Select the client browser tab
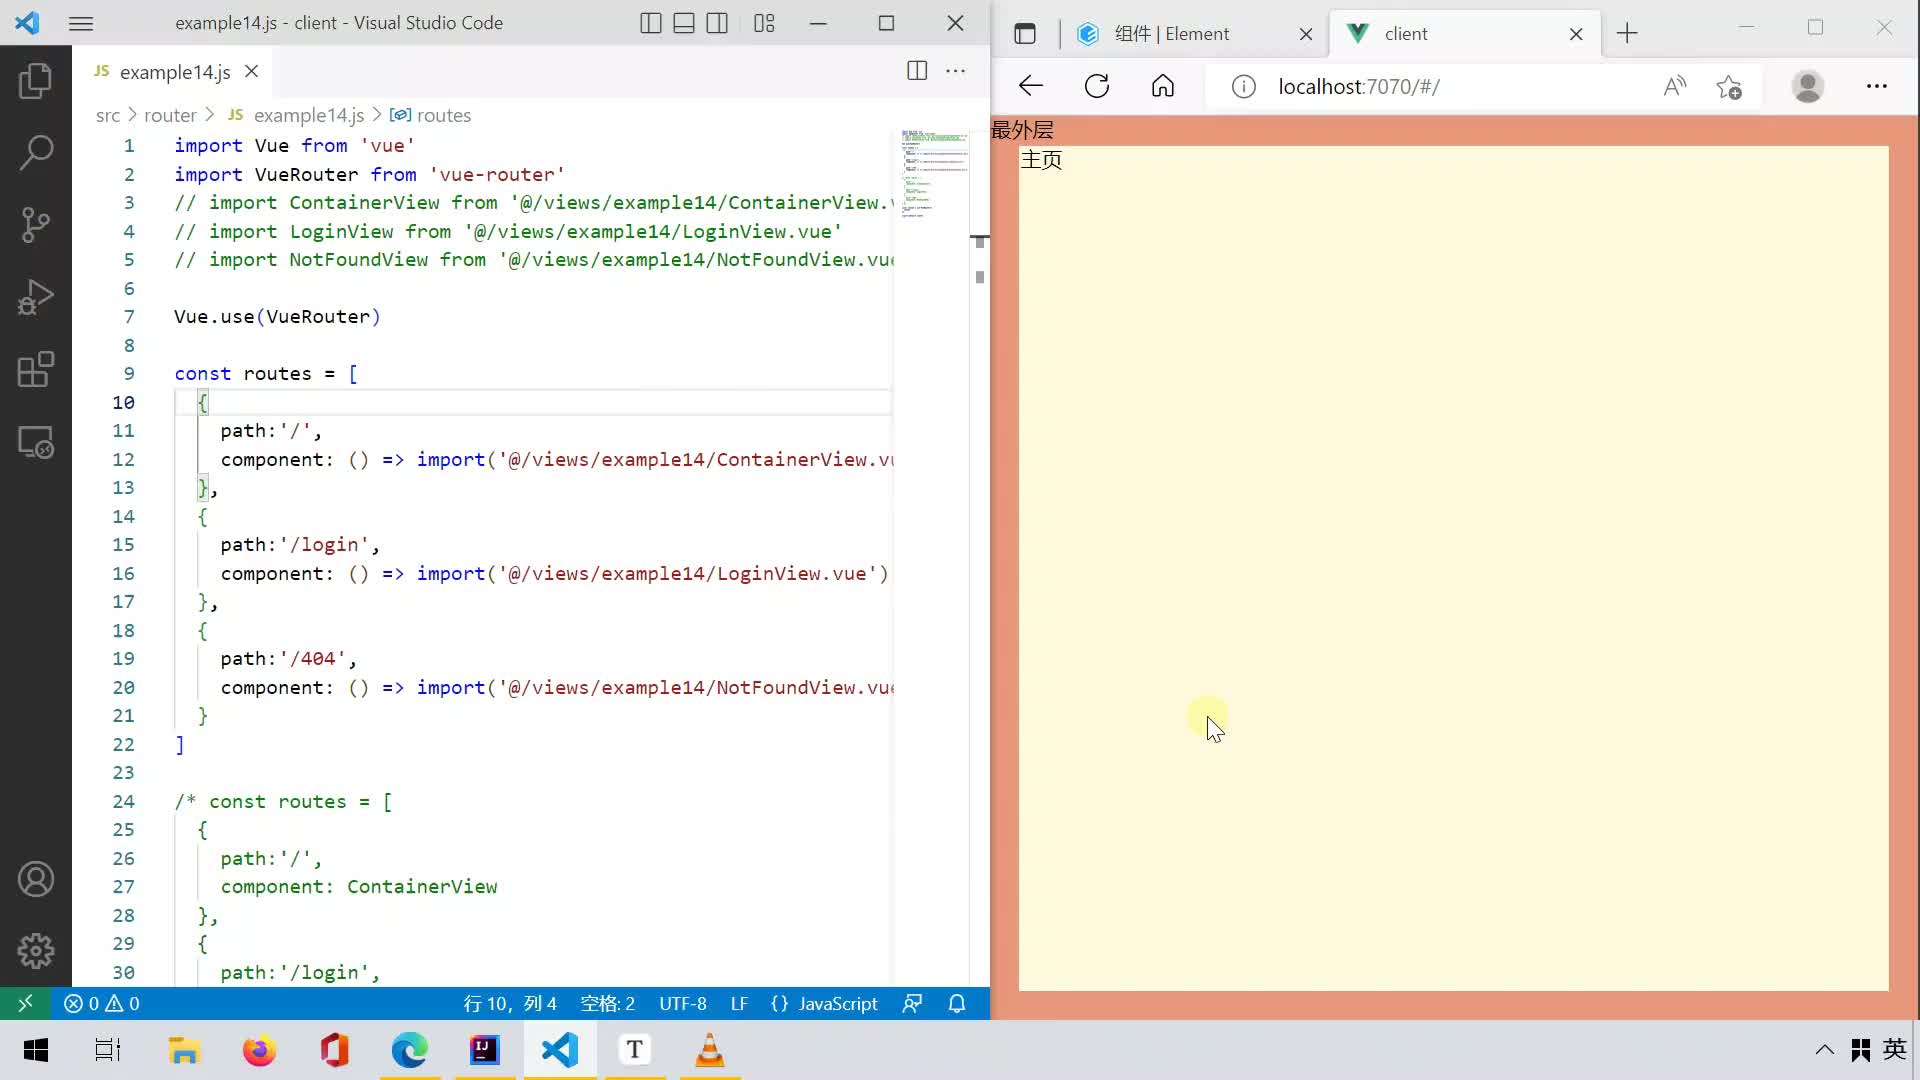1920x1080 pixels. (1466, 34)
